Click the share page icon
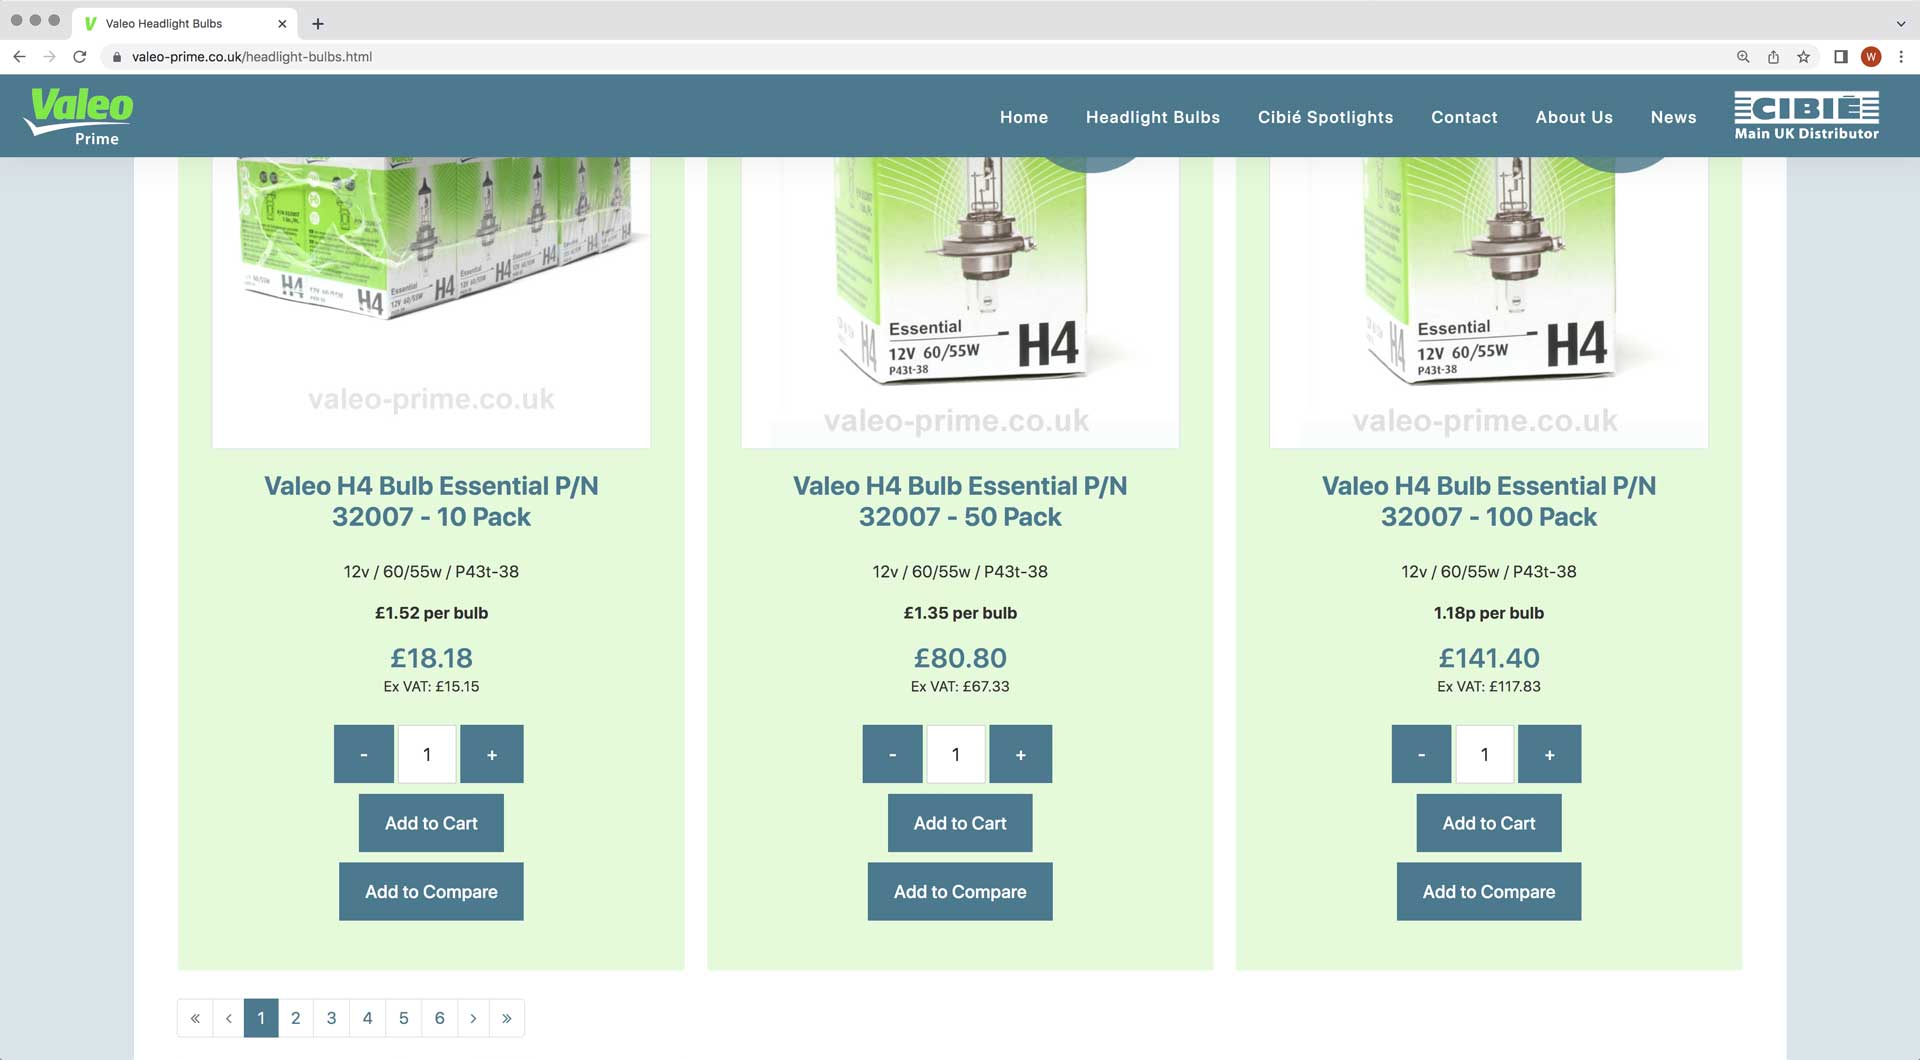The width and height of the screenshot is (1920, 1060). pyautogui.click(x=1773, y=57)
